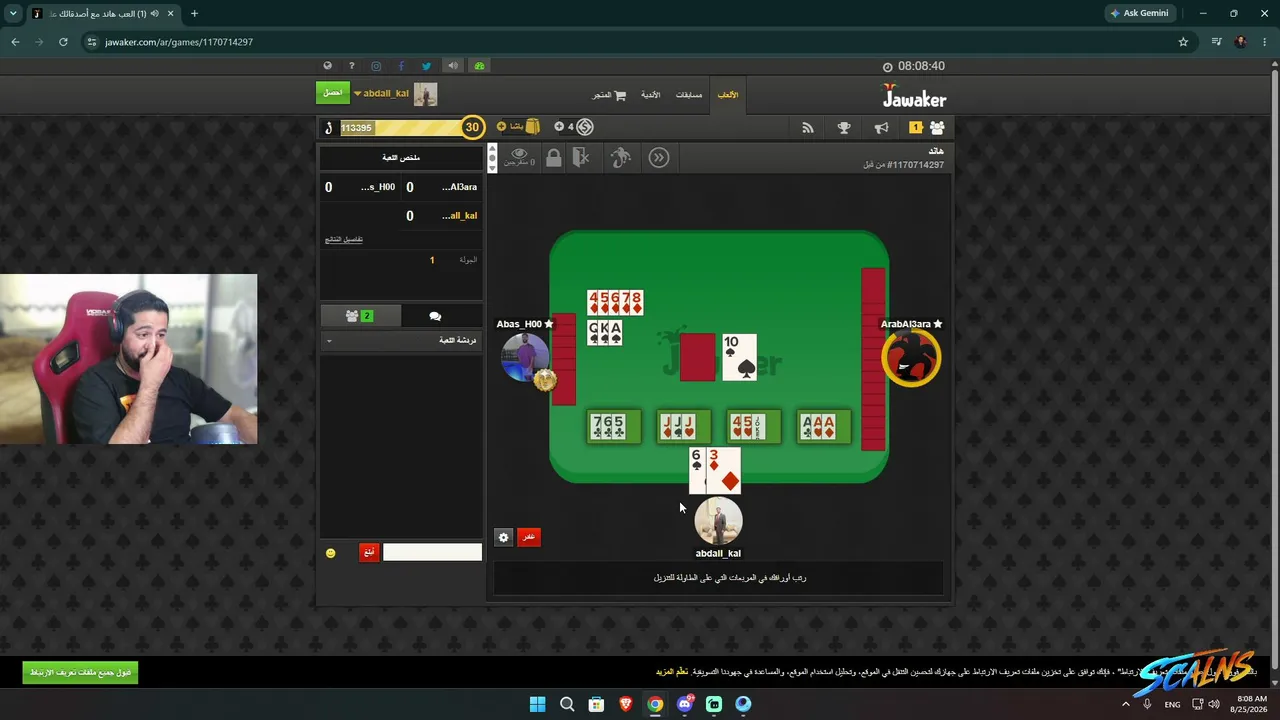The width and height of the screenshot is (1280, 720).
Task: Toggle the game sound speaker icon
Action: (x=453, y=66)
